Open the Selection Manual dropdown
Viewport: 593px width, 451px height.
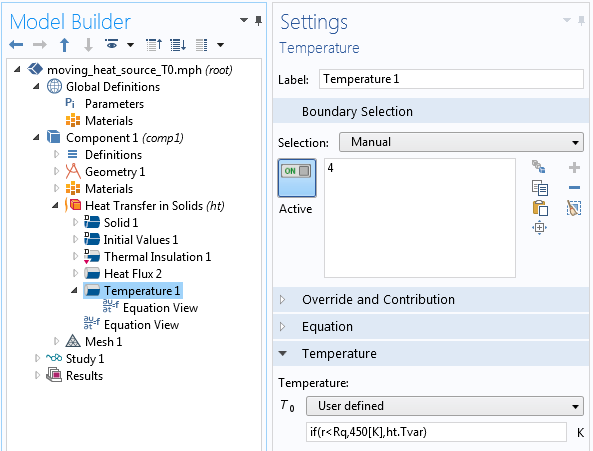[x=461, y=142]
